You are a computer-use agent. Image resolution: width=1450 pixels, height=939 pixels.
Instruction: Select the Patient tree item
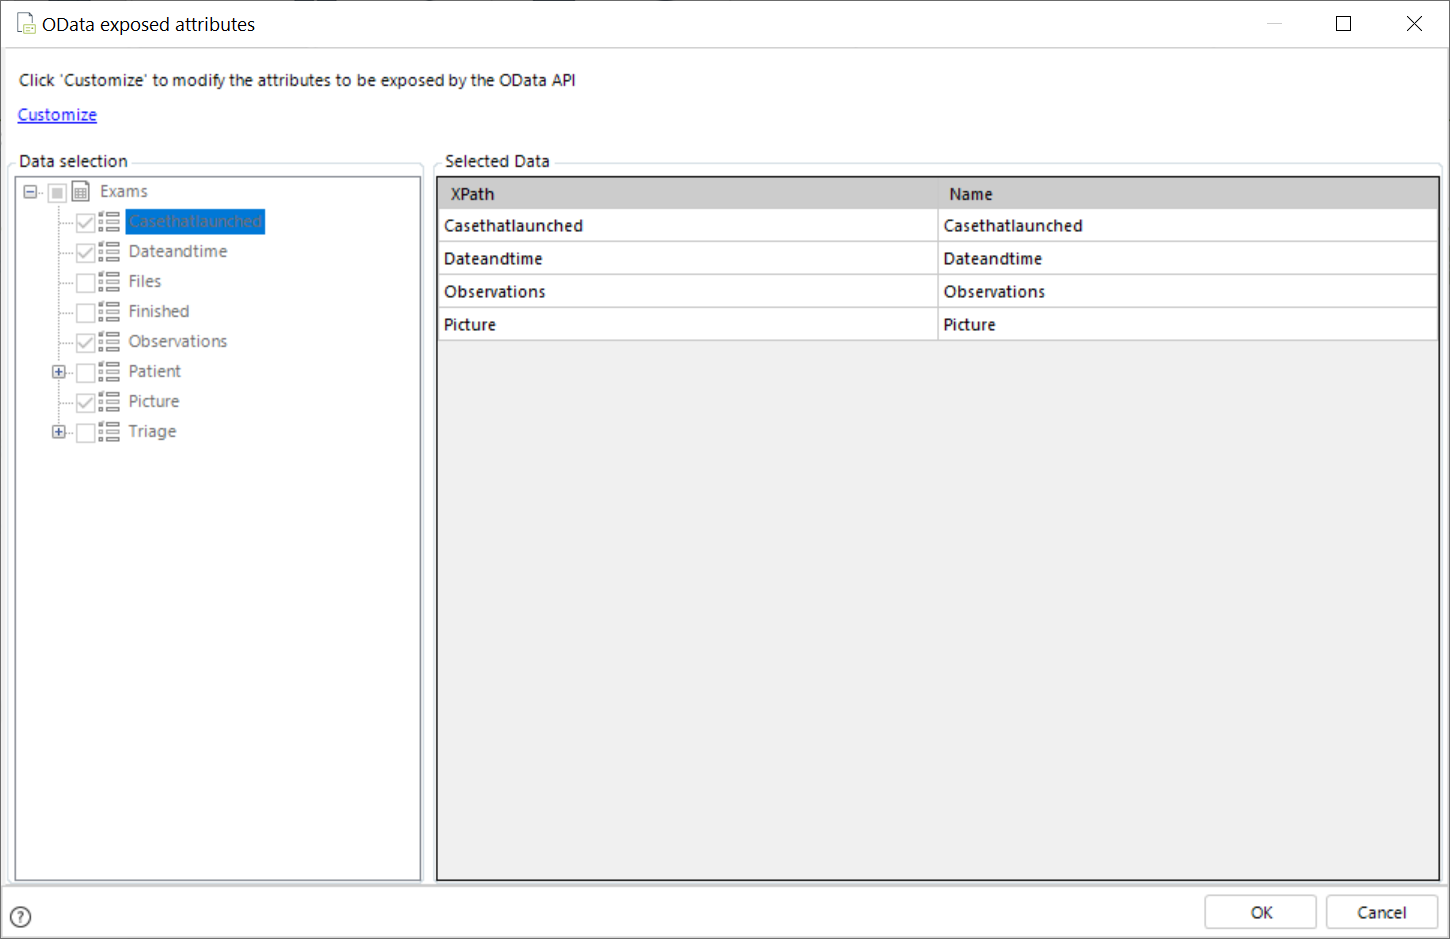coord(155,372)
